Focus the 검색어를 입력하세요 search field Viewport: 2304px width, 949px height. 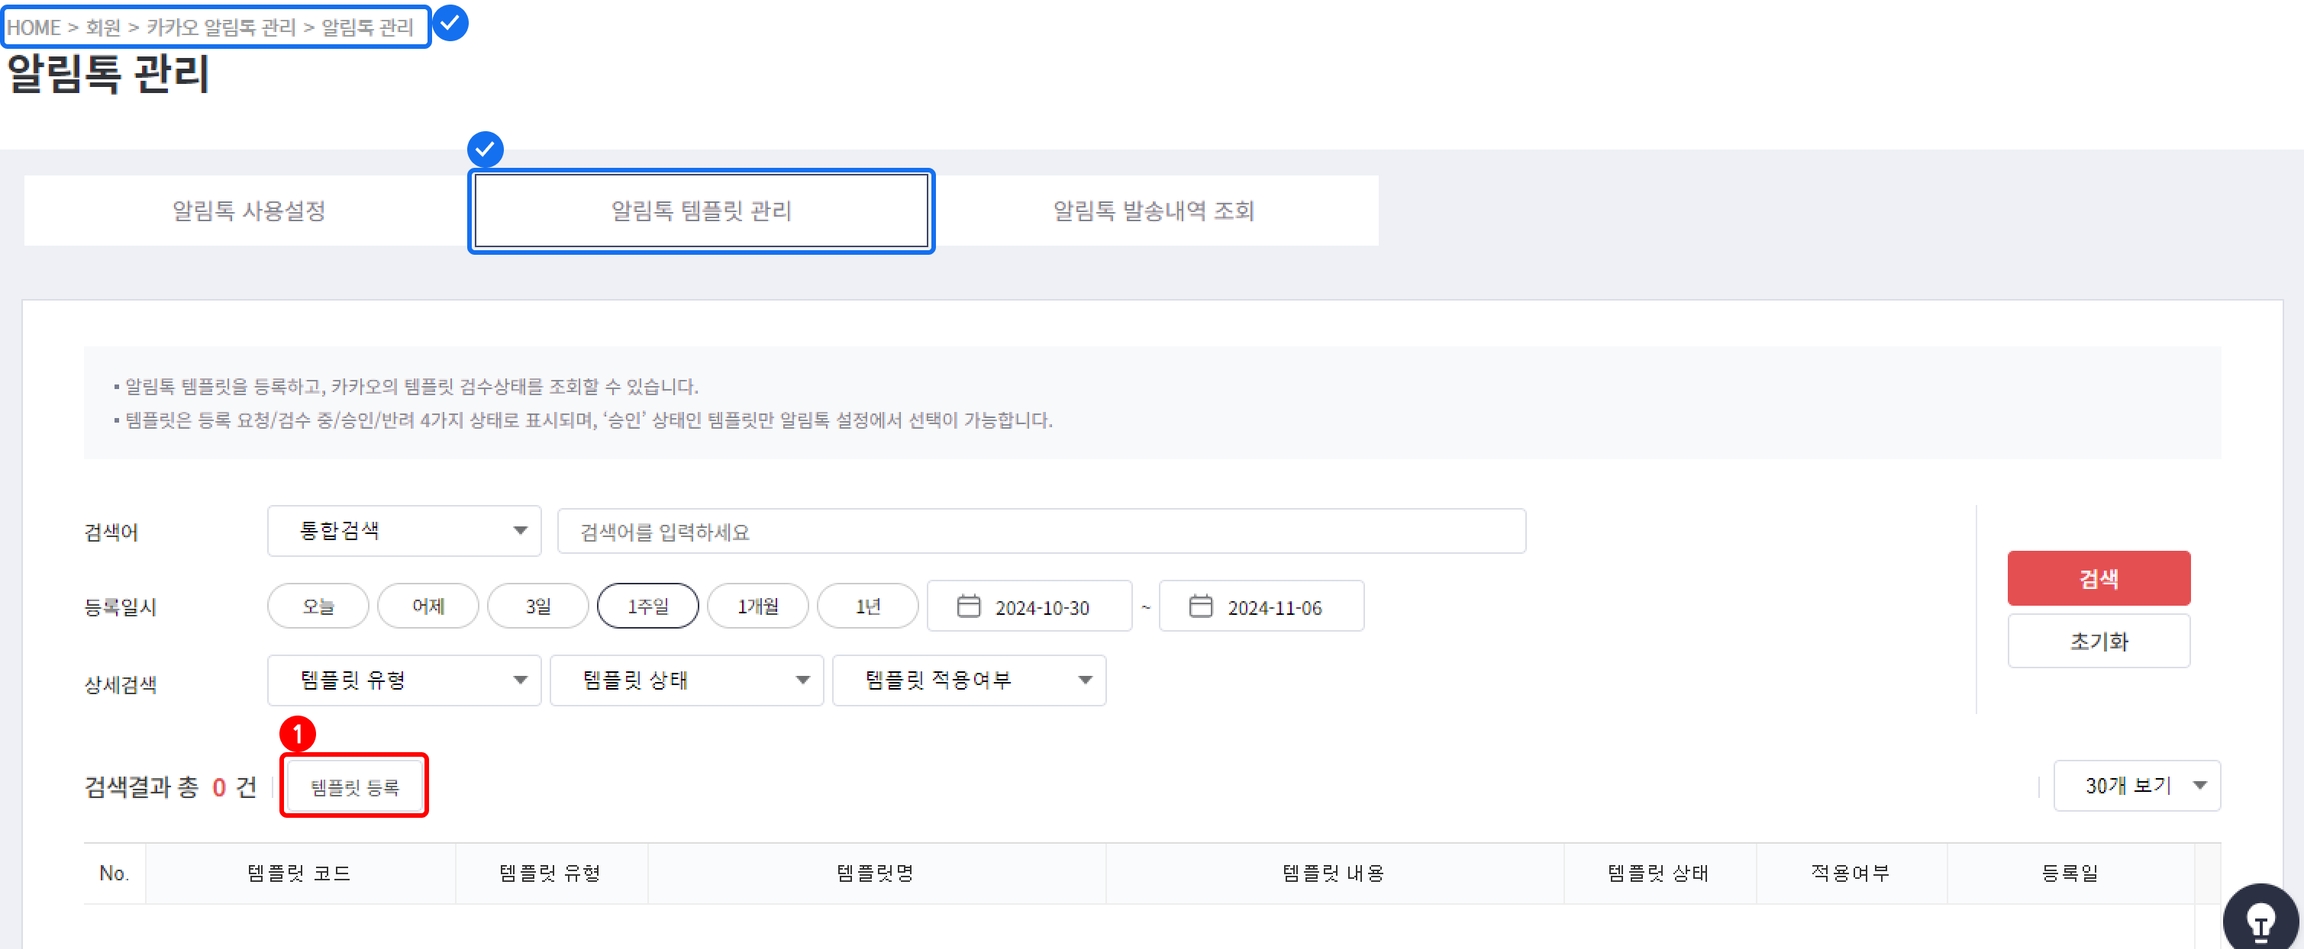point(1041,531)
